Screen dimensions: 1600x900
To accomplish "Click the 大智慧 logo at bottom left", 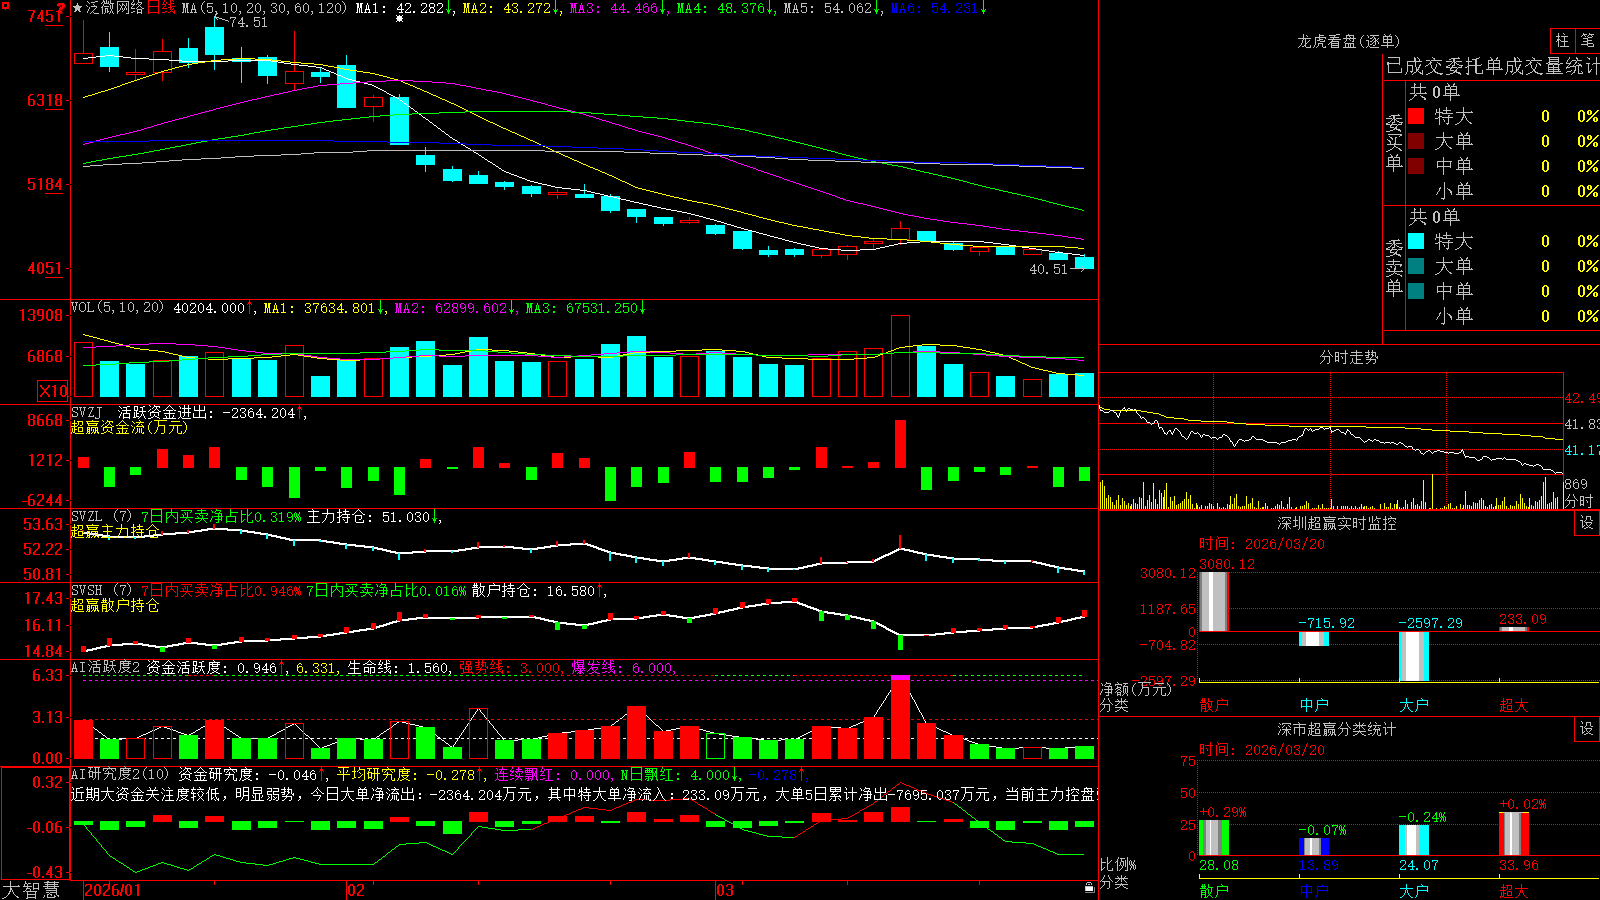I will pos(31,889).
